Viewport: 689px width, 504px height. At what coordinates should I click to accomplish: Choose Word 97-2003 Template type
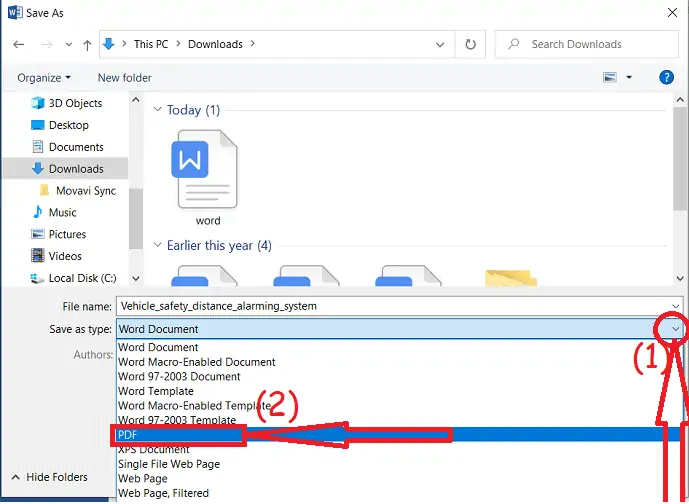click(x=400, y=420)
